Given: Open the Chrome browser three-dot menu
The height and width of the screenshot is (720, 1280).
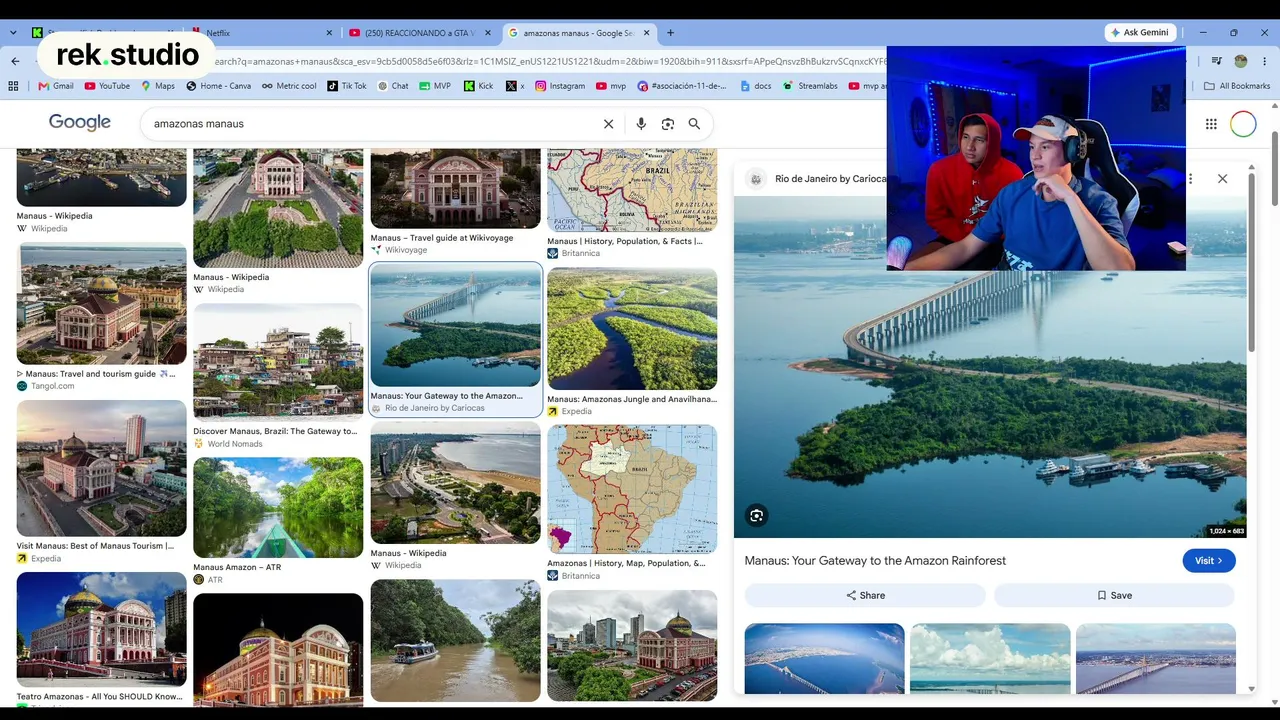Looking at the screenshot, I should 1265,61.
